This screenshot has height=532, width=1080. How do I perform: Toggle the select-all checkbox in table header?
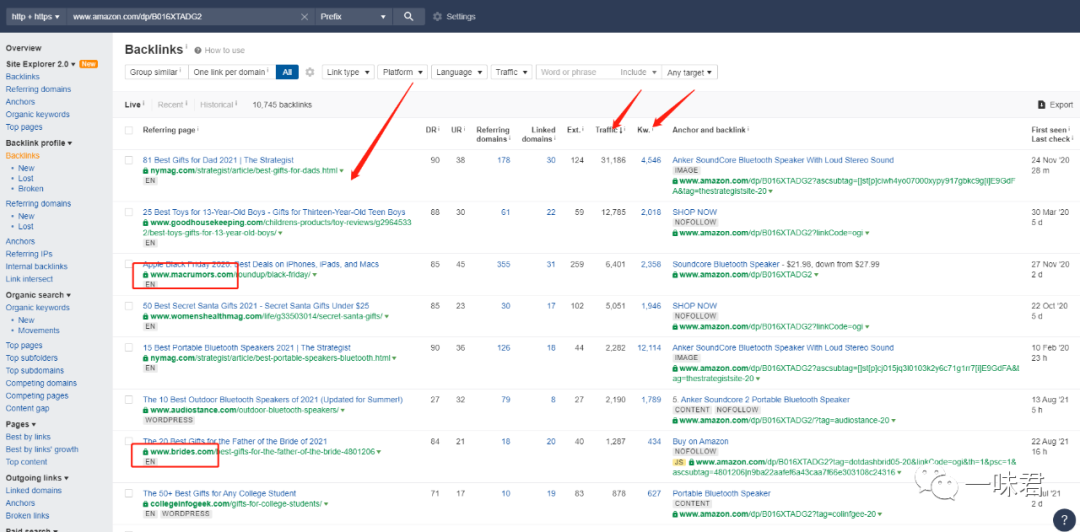(129, 130)
